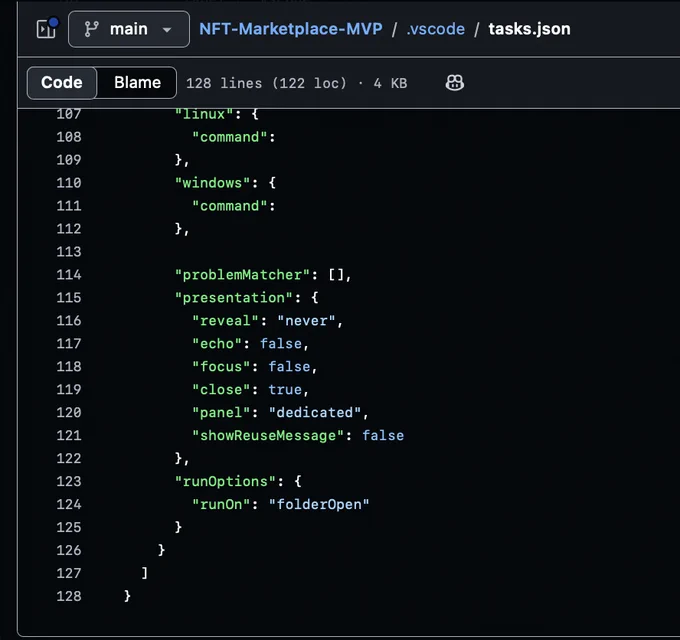Image resolution: width=680 pixels, height=640 pixels.
Task: Click the "focus" key on line 118
Action: 221,367
